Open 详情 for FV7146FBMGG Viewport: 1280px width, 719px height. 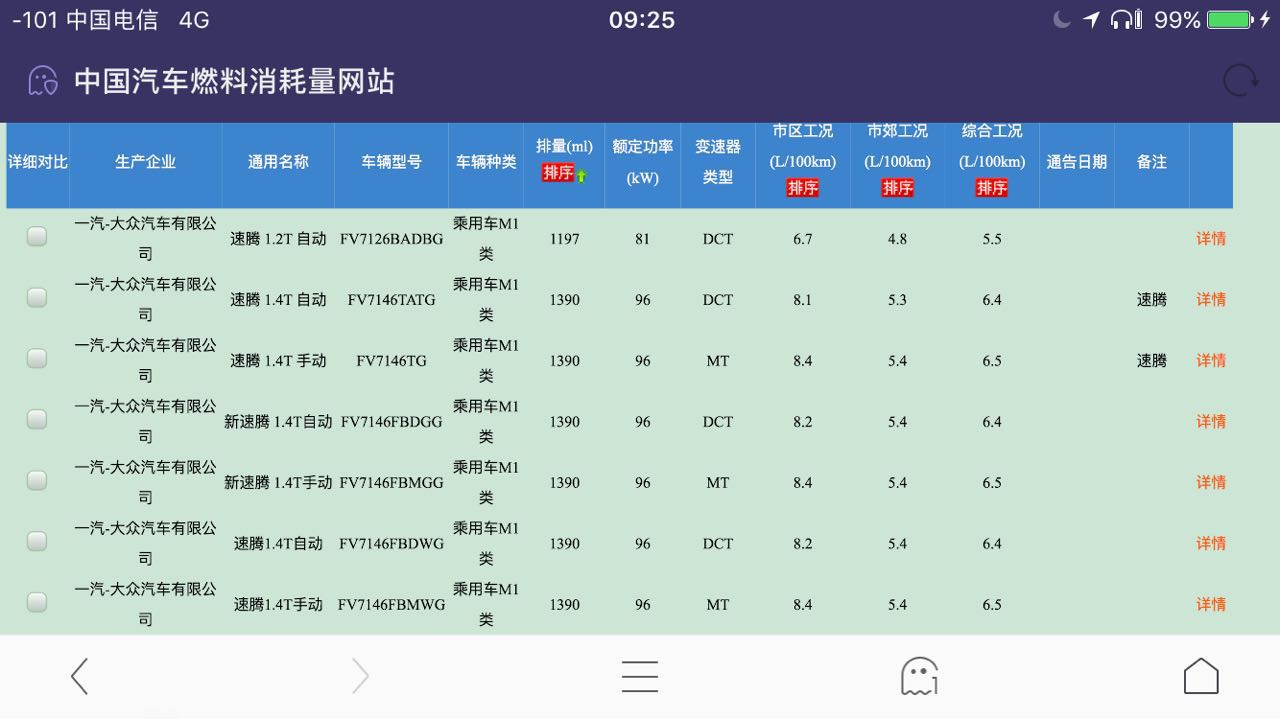point(1211,483)
